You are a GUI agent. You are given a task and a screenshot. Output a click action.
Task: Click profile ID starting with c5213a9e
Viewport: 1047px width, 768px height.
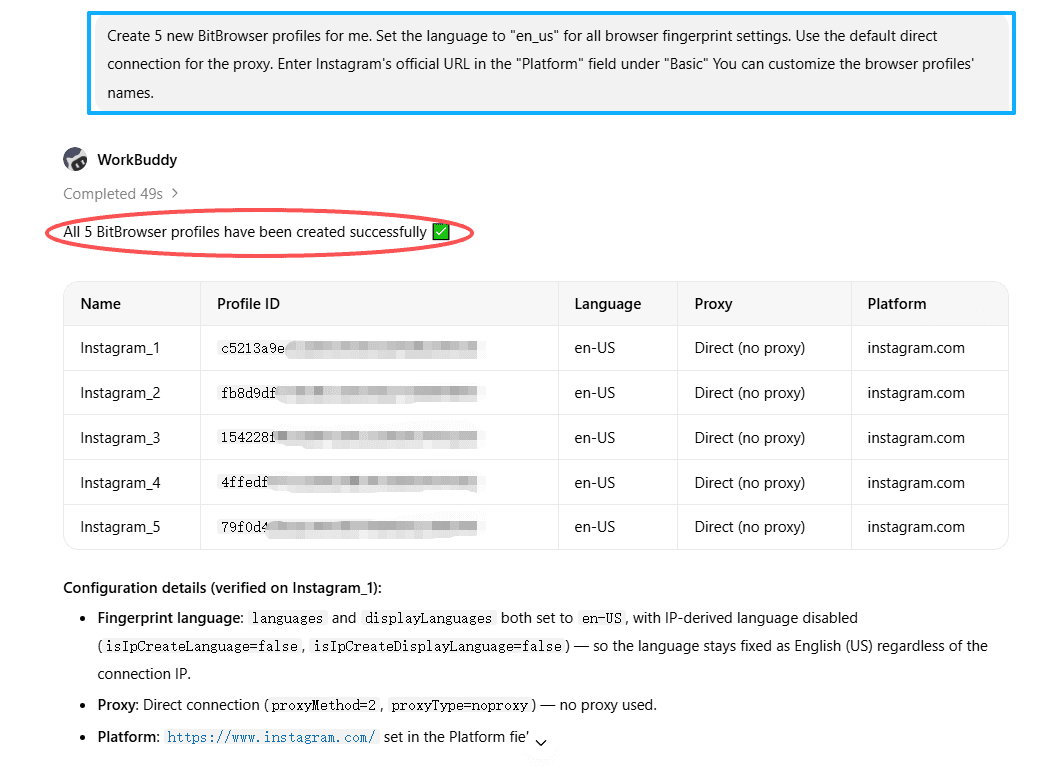349,348
